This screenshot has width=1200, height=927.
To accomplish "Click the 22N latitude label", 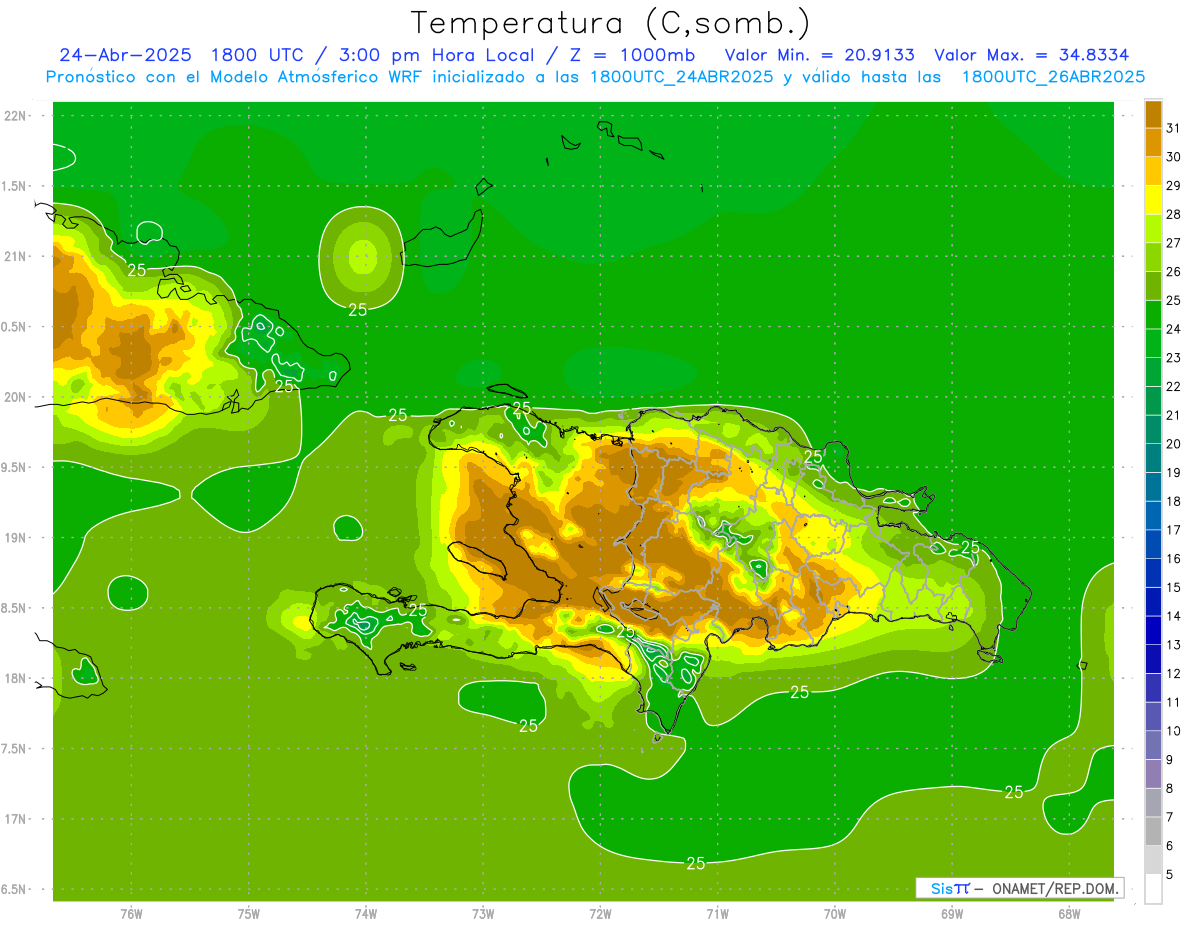I will [16, 116].
